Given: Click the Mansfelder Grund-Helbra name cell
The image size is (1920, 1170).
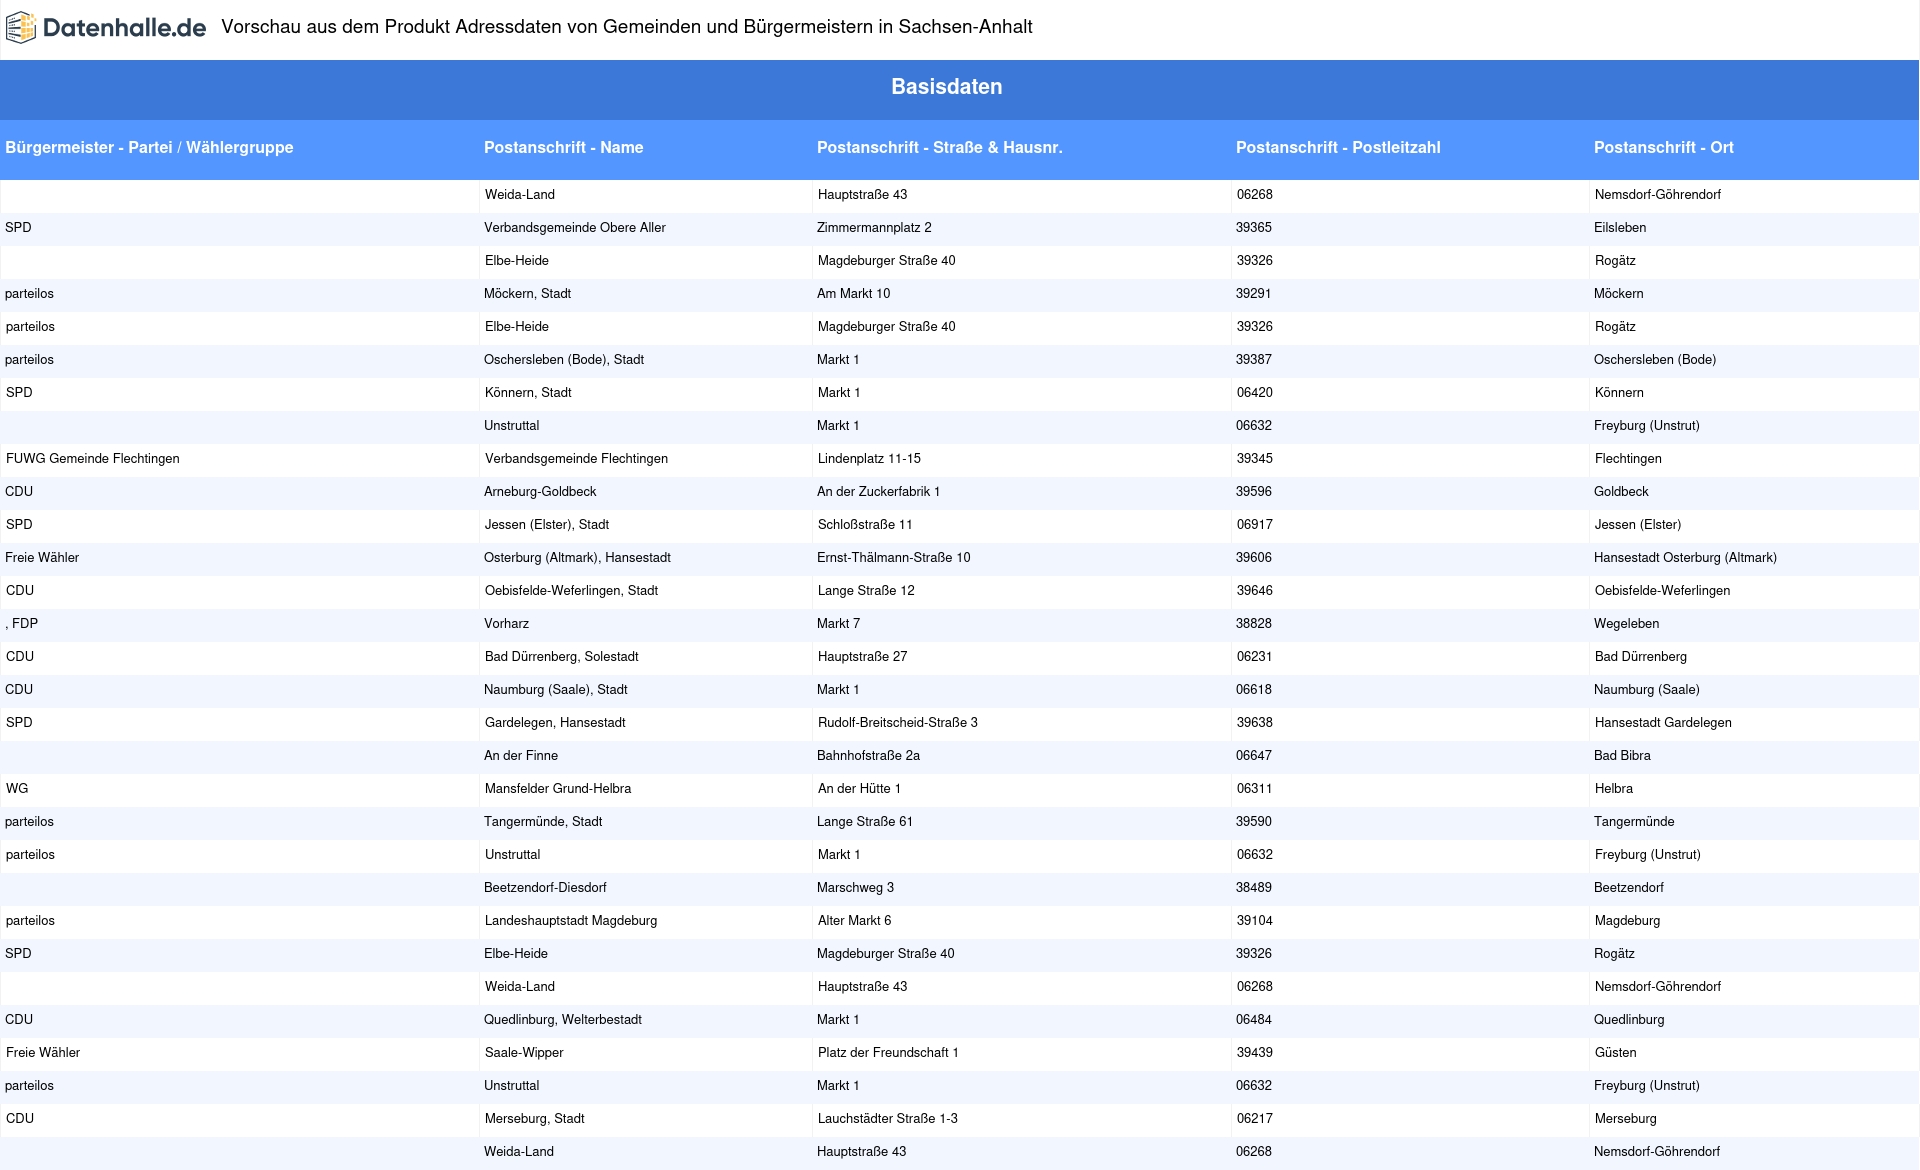Looking at the screenshot, I should [558, 789].
